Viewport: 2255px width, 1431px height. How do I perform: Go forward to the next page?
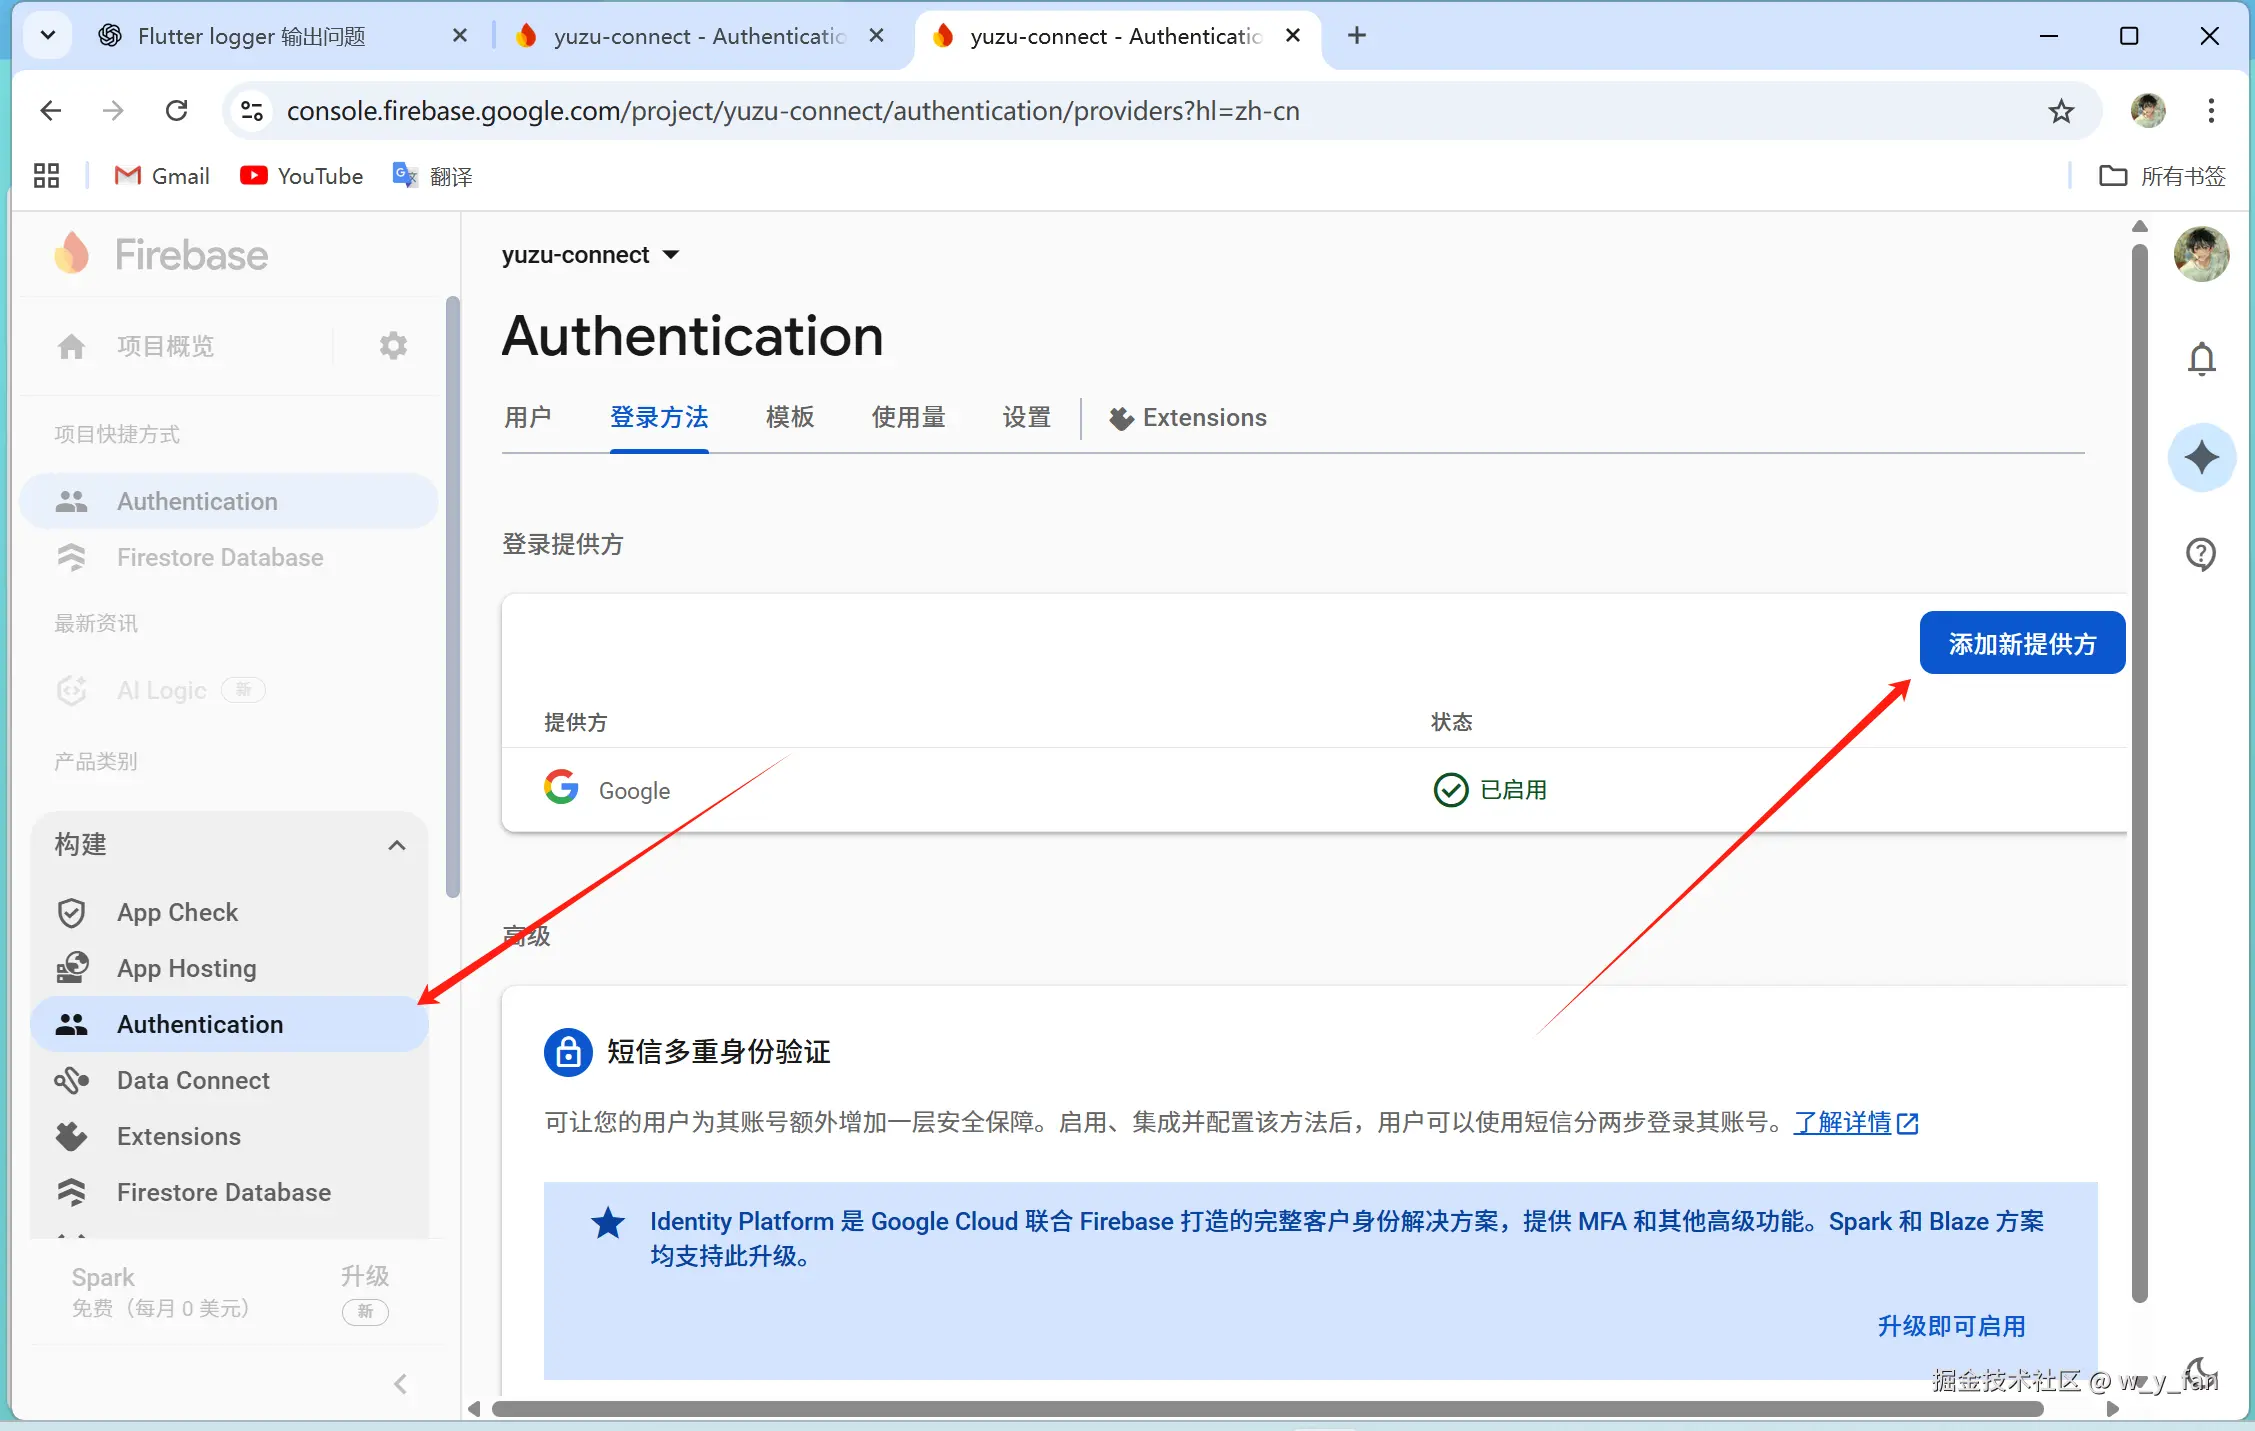[113, 111]
